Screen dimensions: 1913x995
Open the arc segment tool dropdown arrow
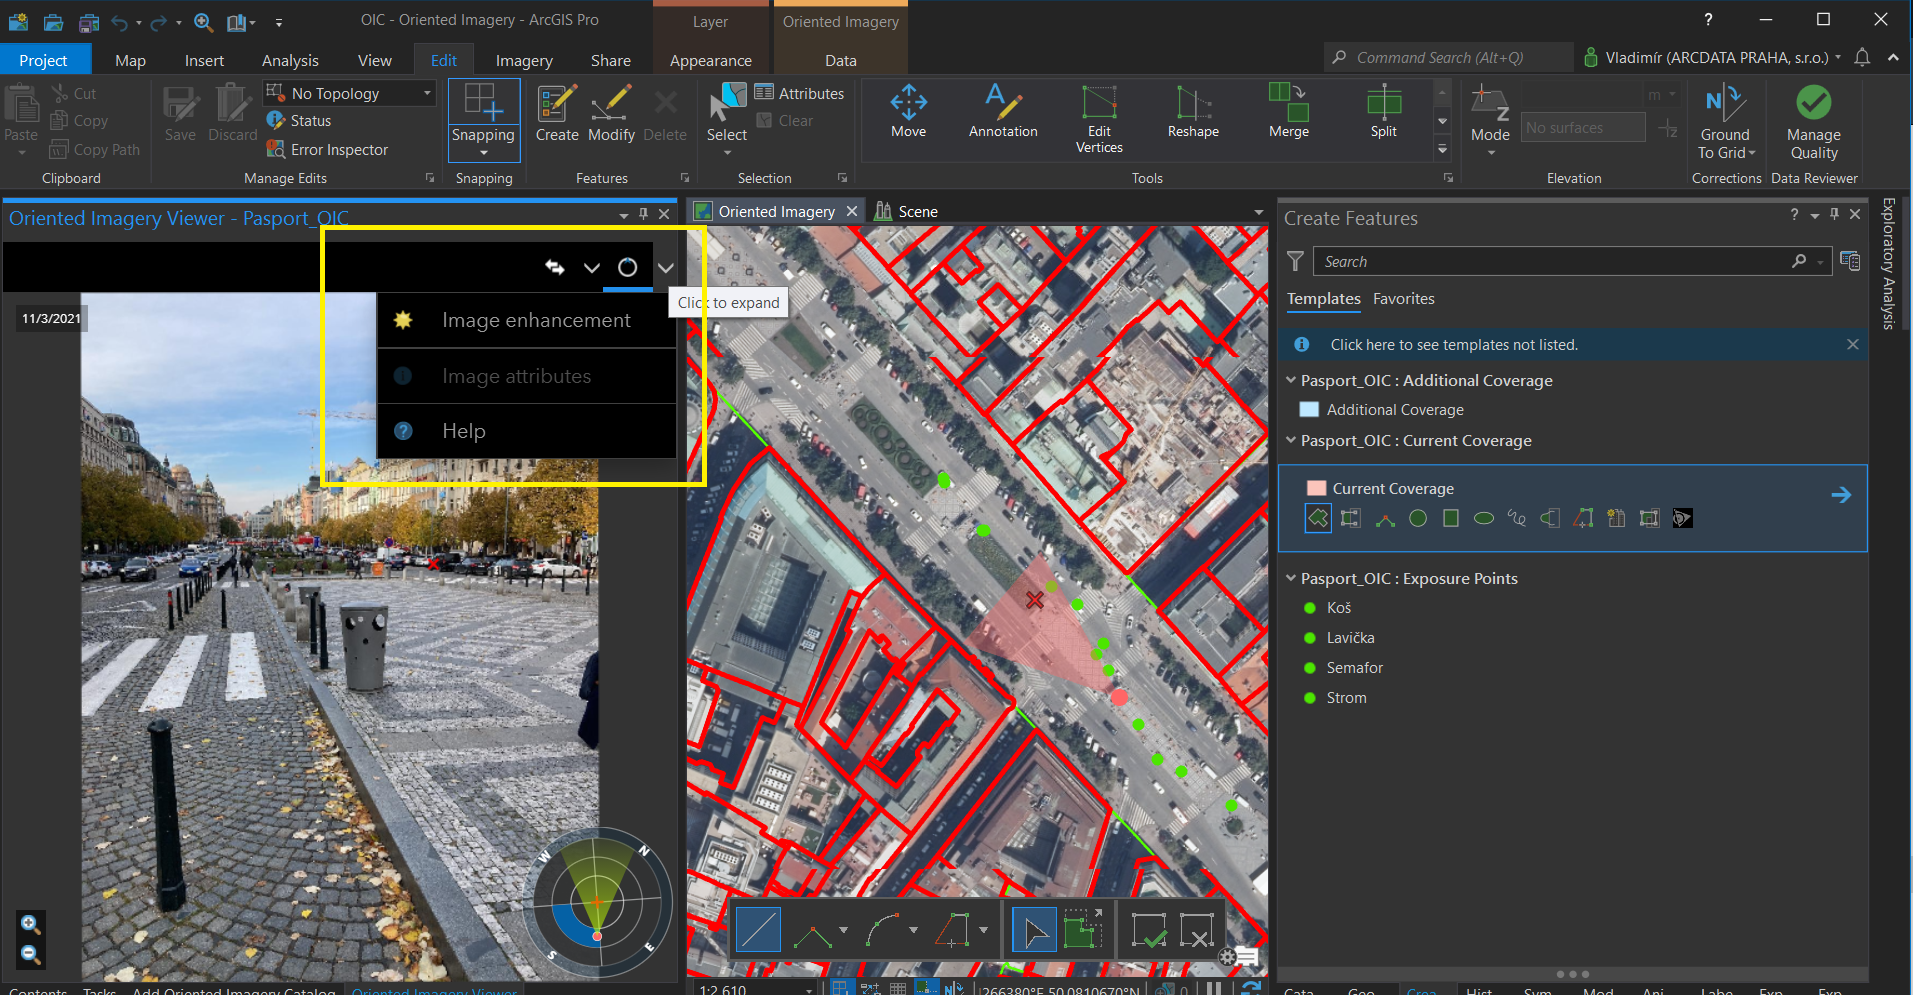click(x=913, y=931)
